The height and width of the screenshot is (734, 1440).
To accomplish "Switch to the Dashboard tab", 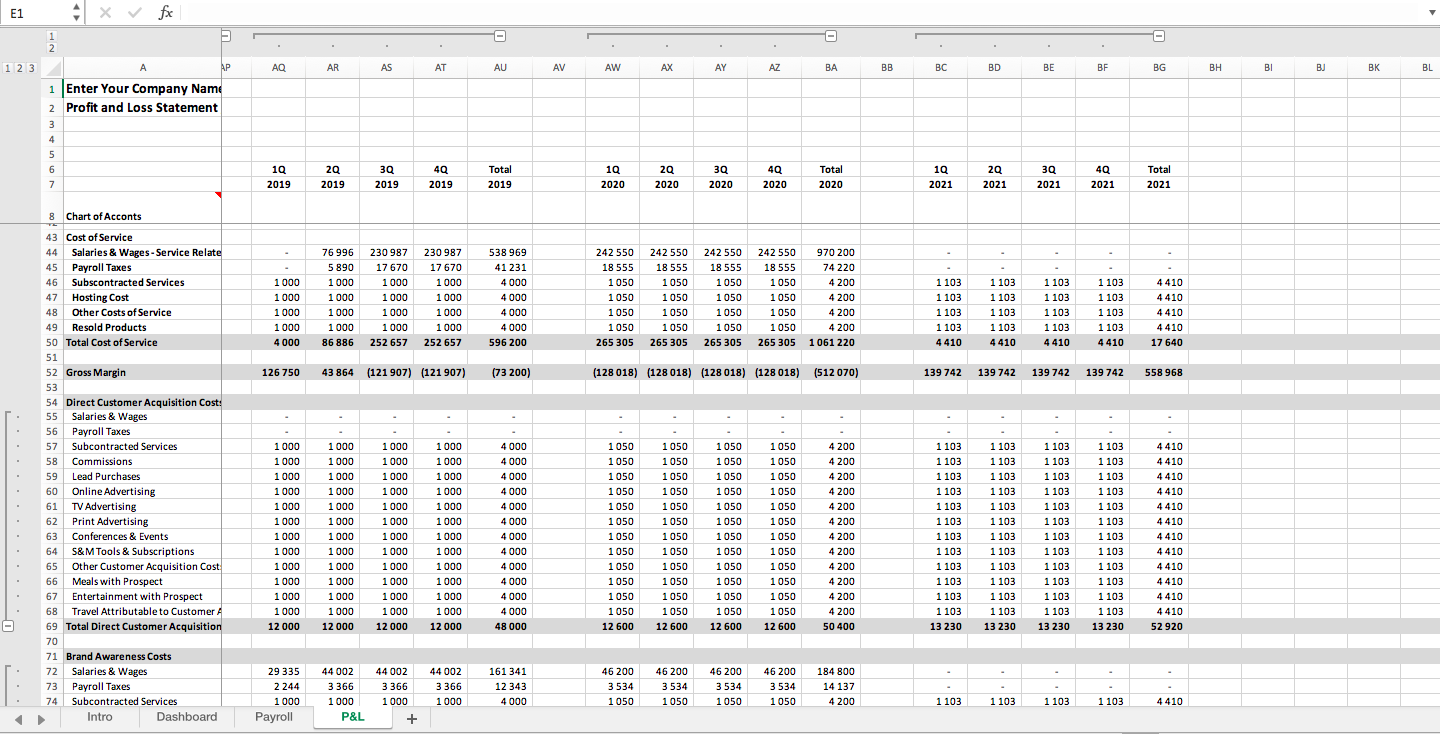I will click(186, 717).
